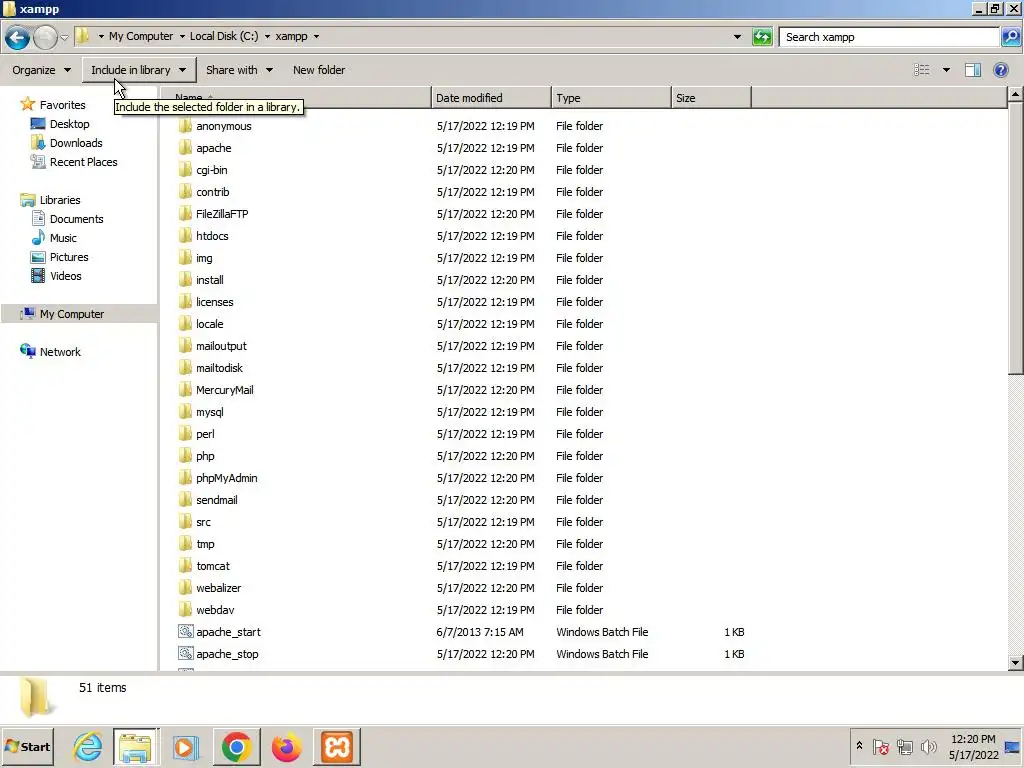The image size is (1024, 768).
Task: Click the taskbar clock 12:20 PM
Action: click(973, 739)
